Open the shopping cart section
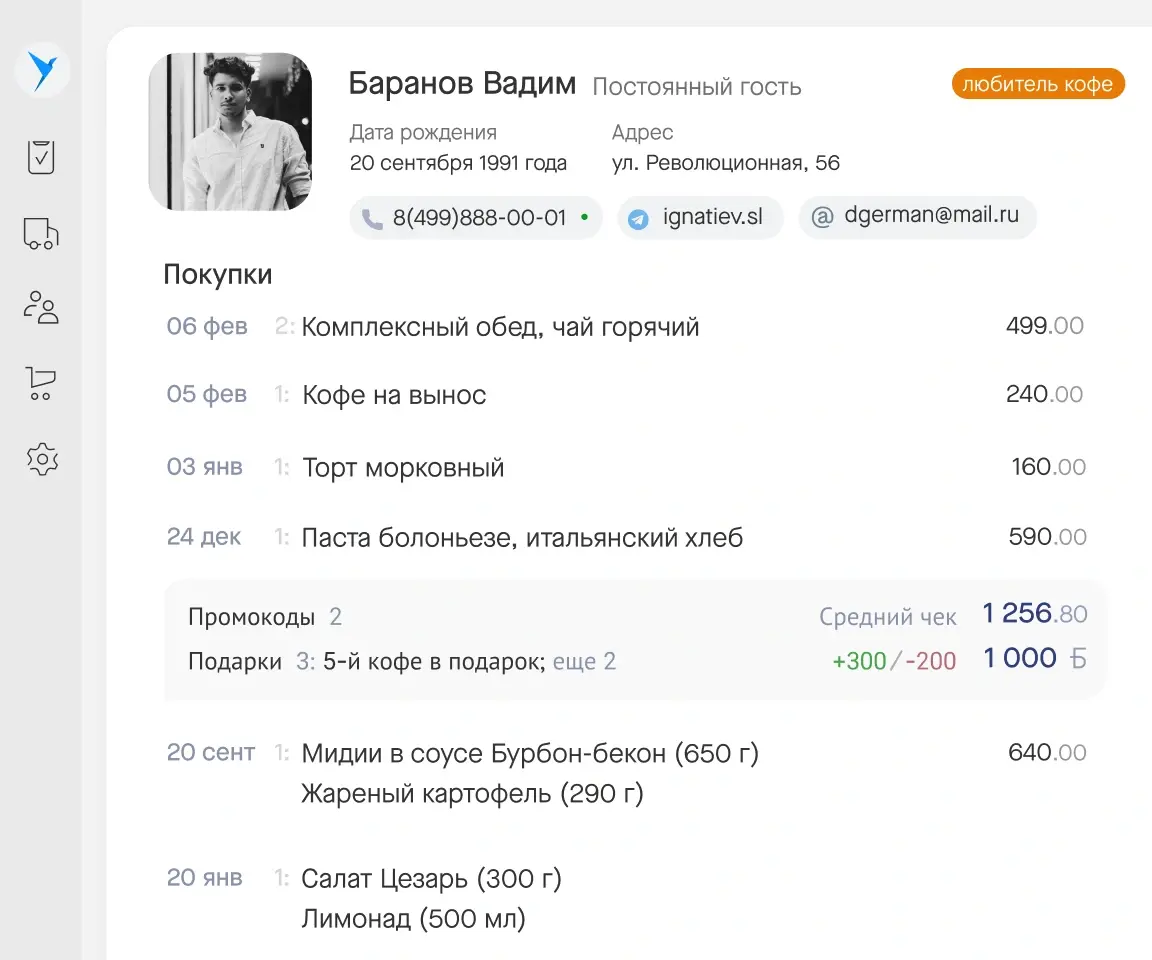This screenshot has width=1152, height=960. coord(41,383)
